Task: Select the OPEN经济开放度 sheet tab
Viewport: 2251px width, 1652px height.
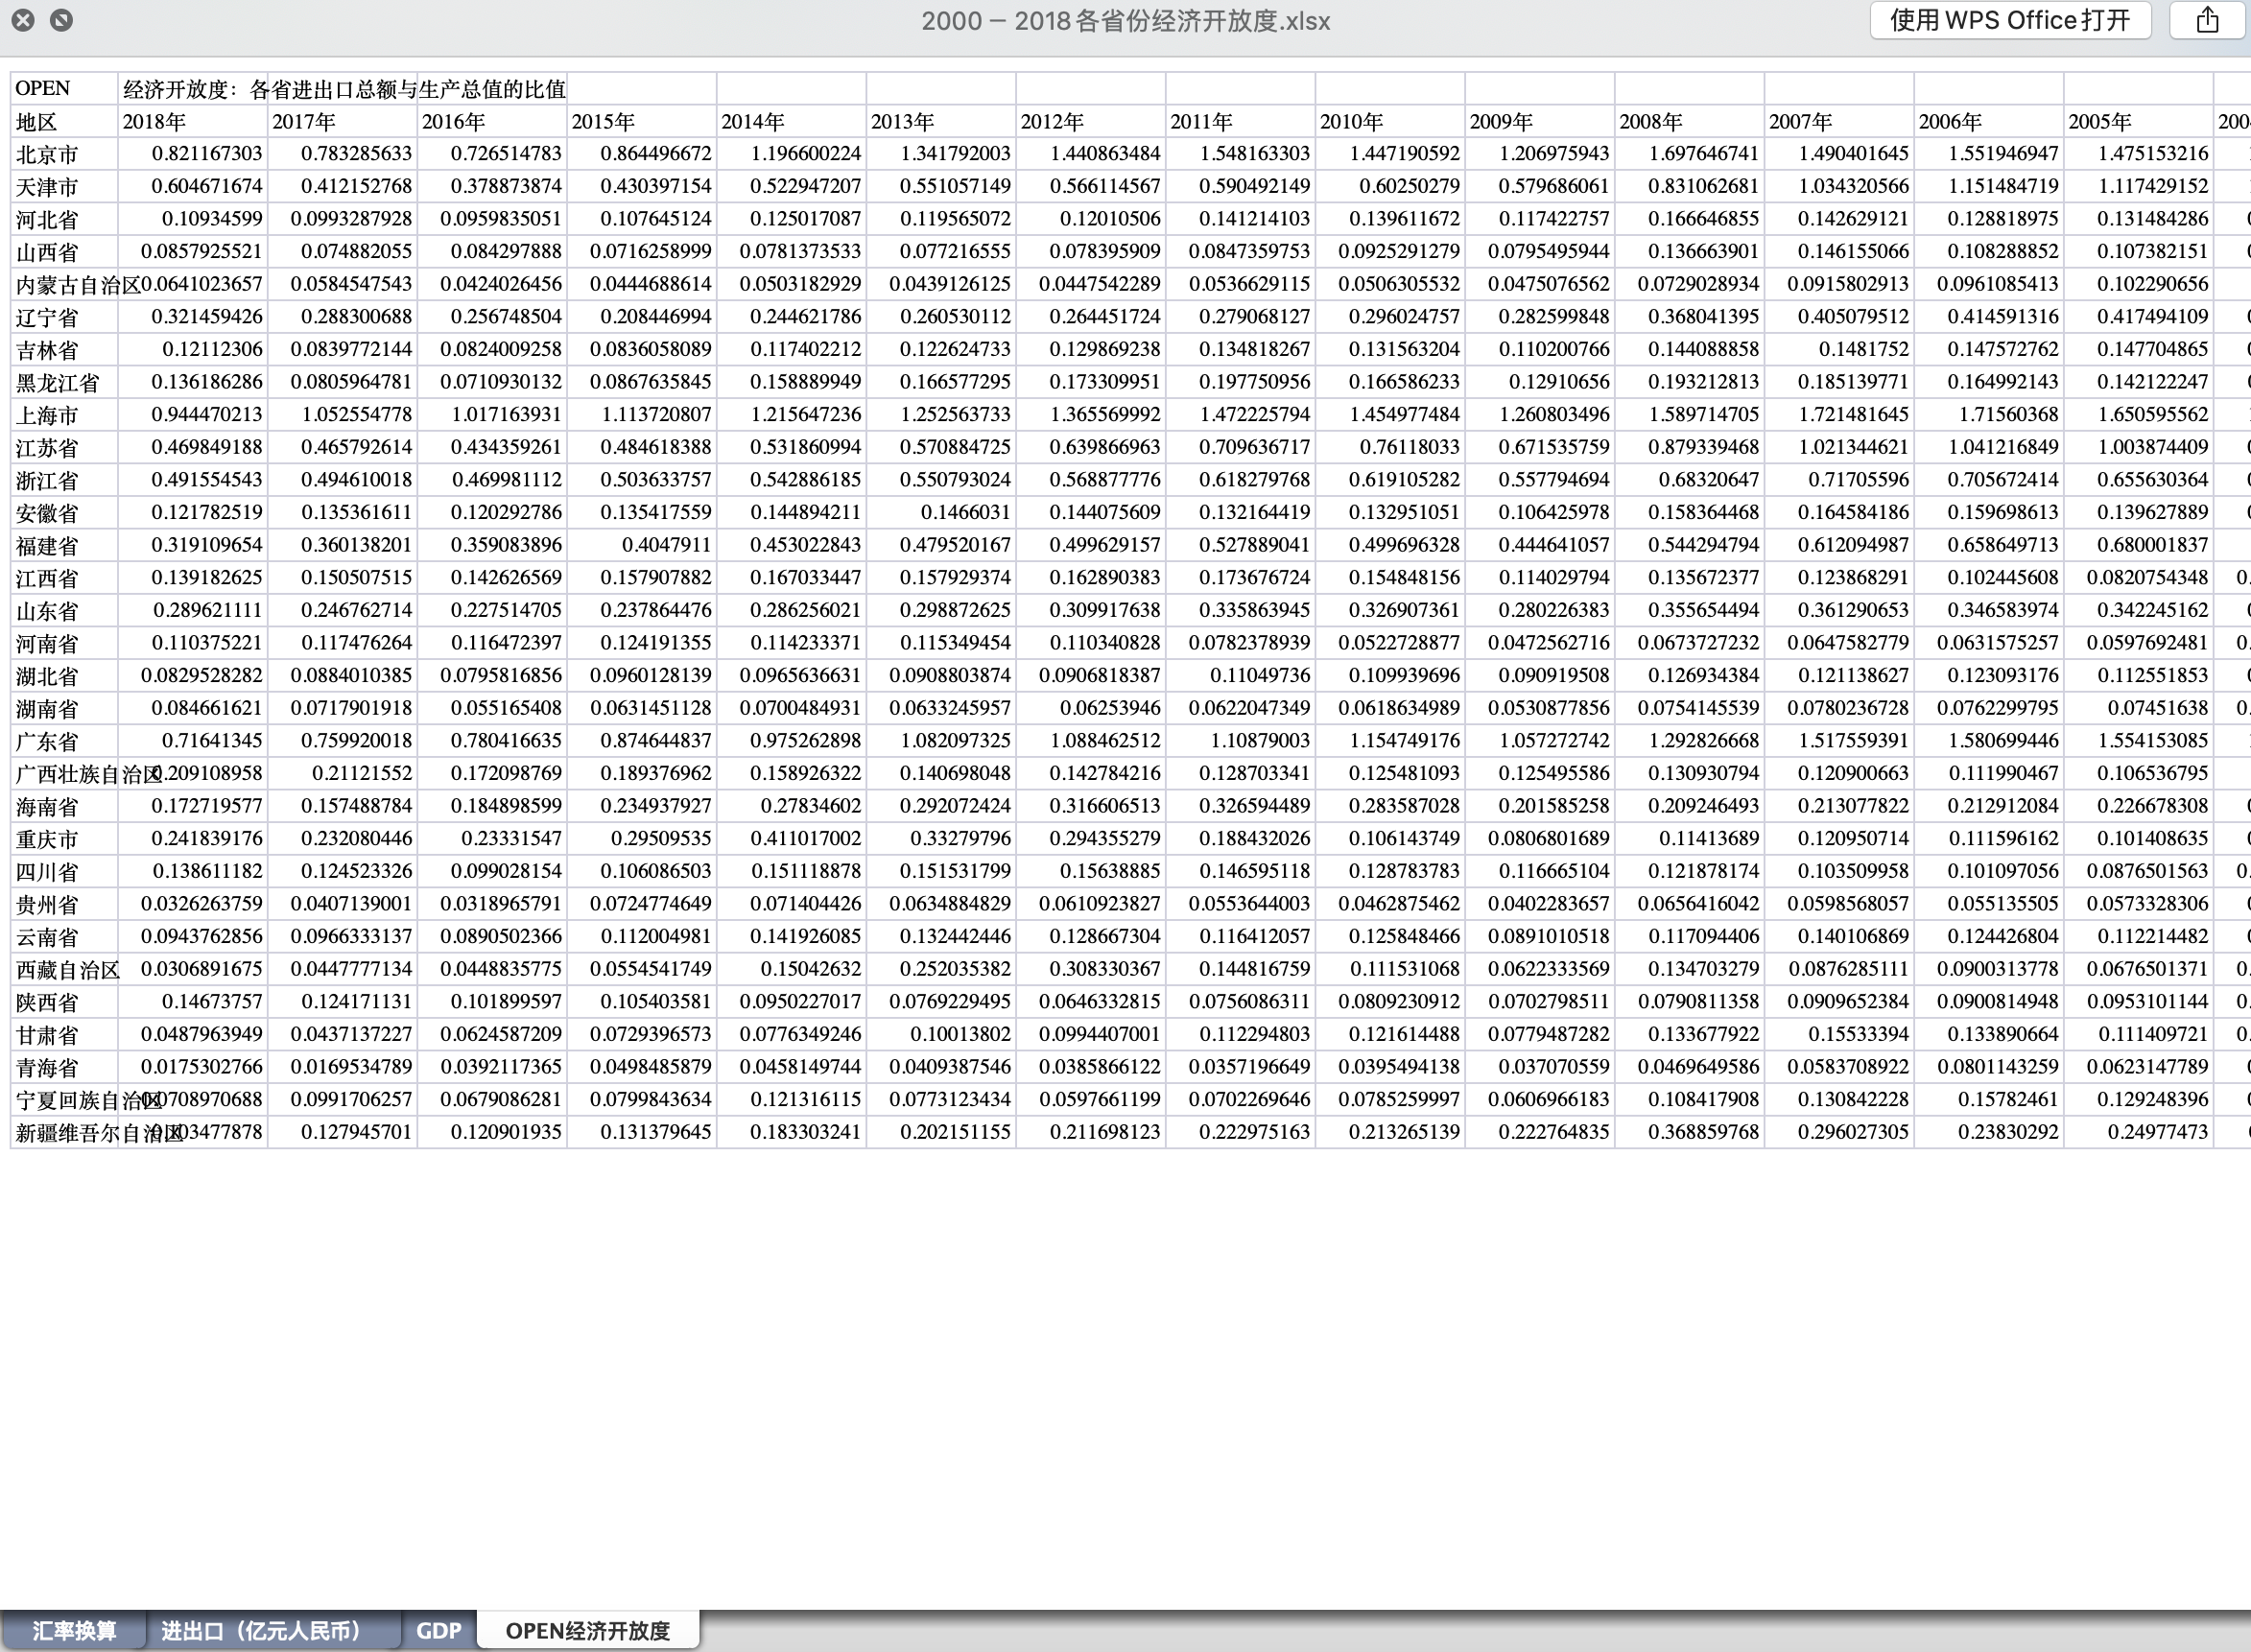Action: tap(588, 1631)
